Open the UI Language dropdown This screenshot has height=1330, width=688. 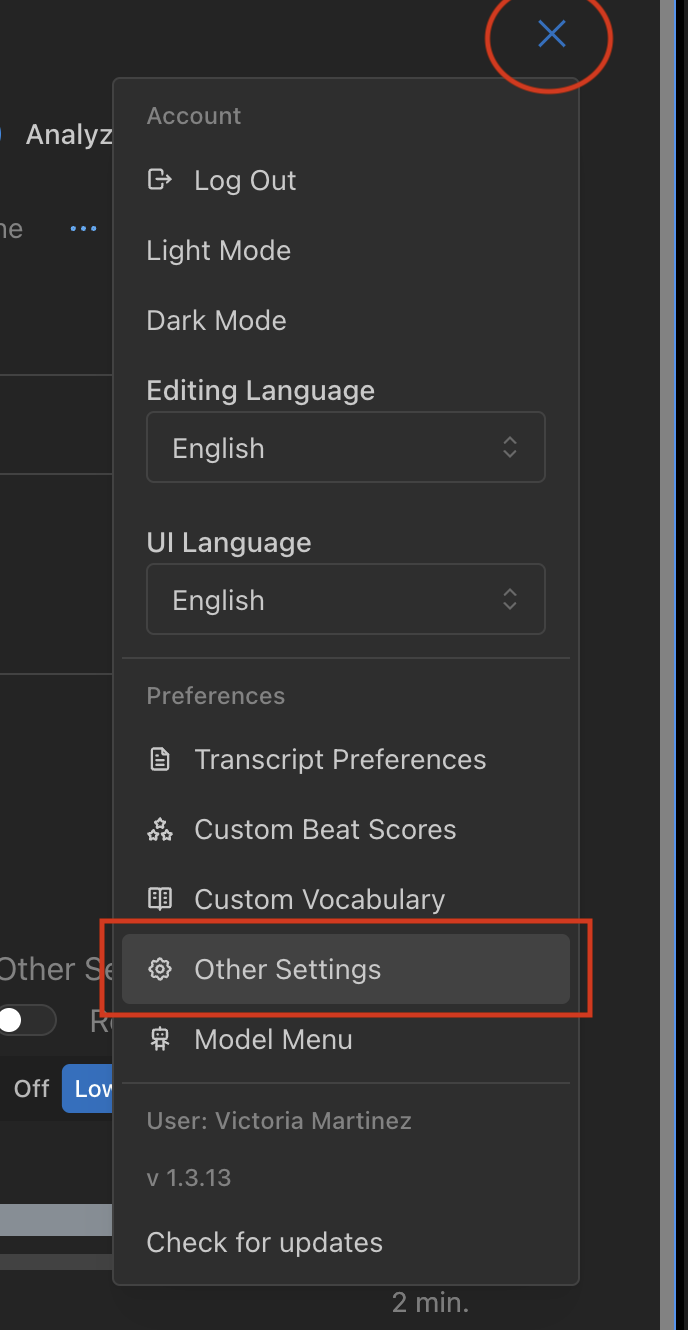pos(345,600)
